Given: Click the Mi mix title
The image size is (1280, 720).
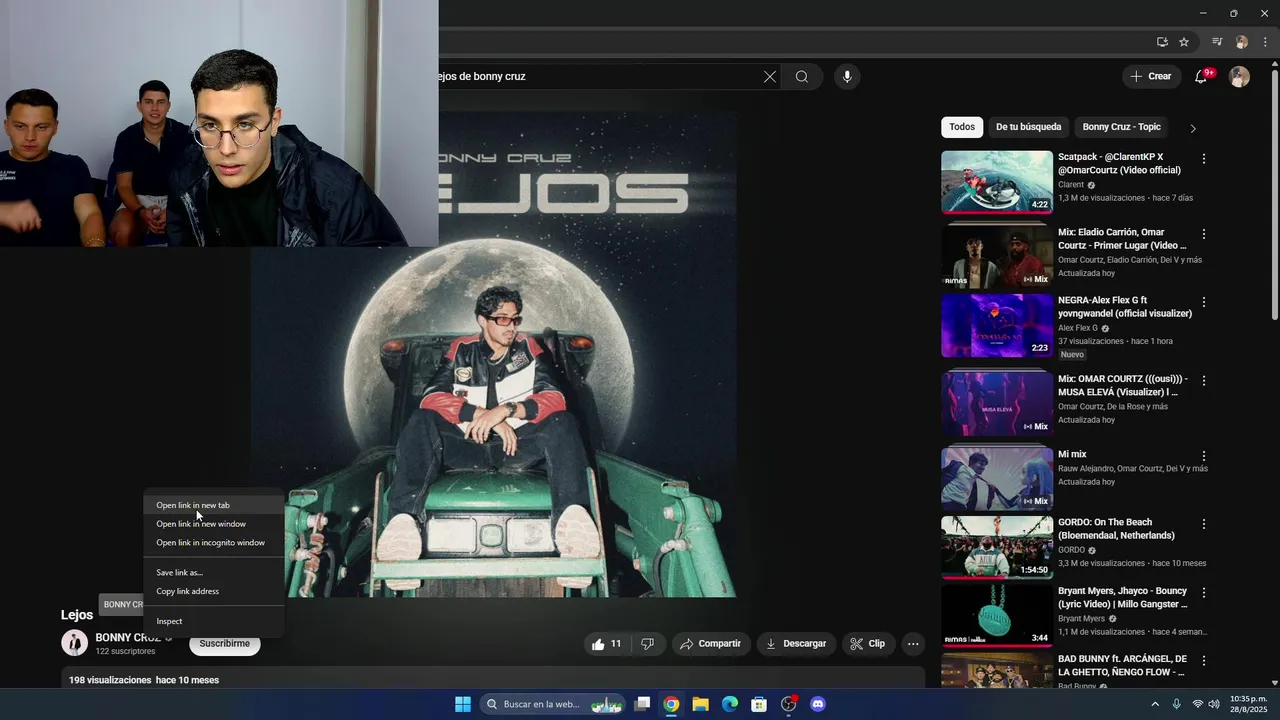Looking at the screenshot, I should (1072, 454).
